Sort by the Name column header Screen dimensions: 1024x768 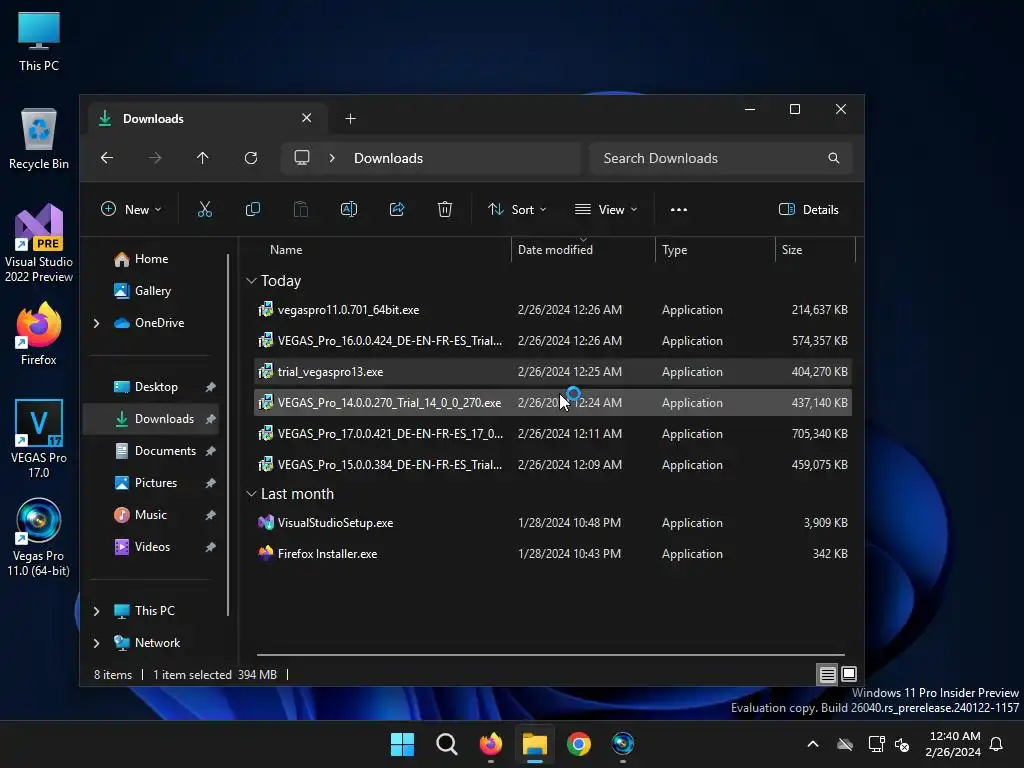[x=382, y=250]
